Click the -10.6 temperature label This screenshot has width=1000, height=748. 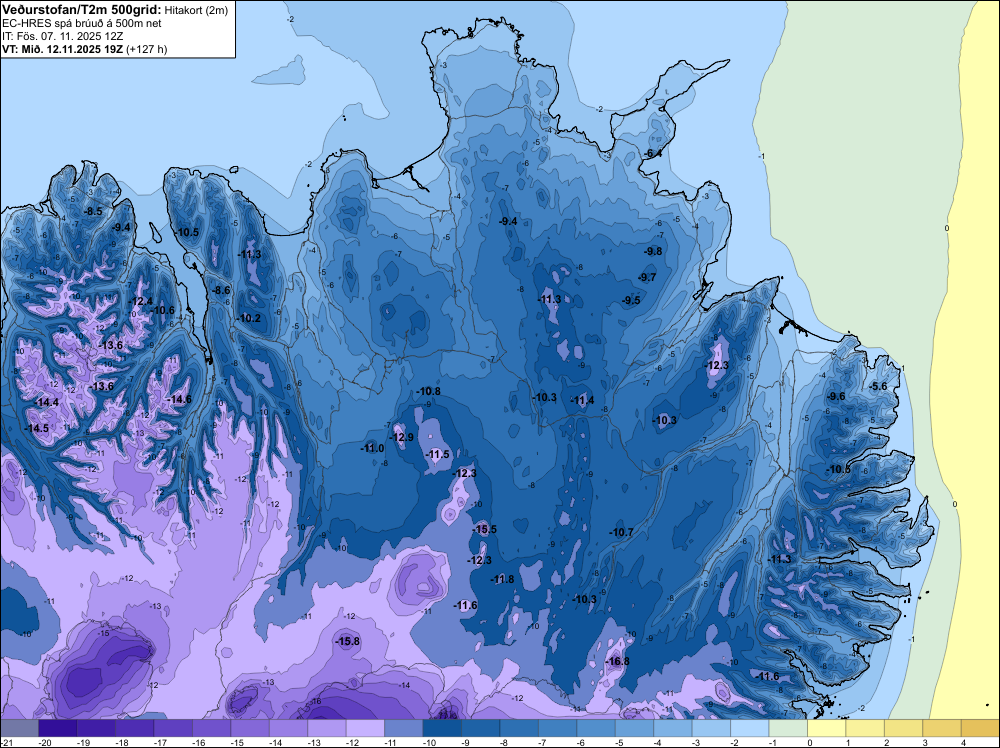(x=162, y=311)
